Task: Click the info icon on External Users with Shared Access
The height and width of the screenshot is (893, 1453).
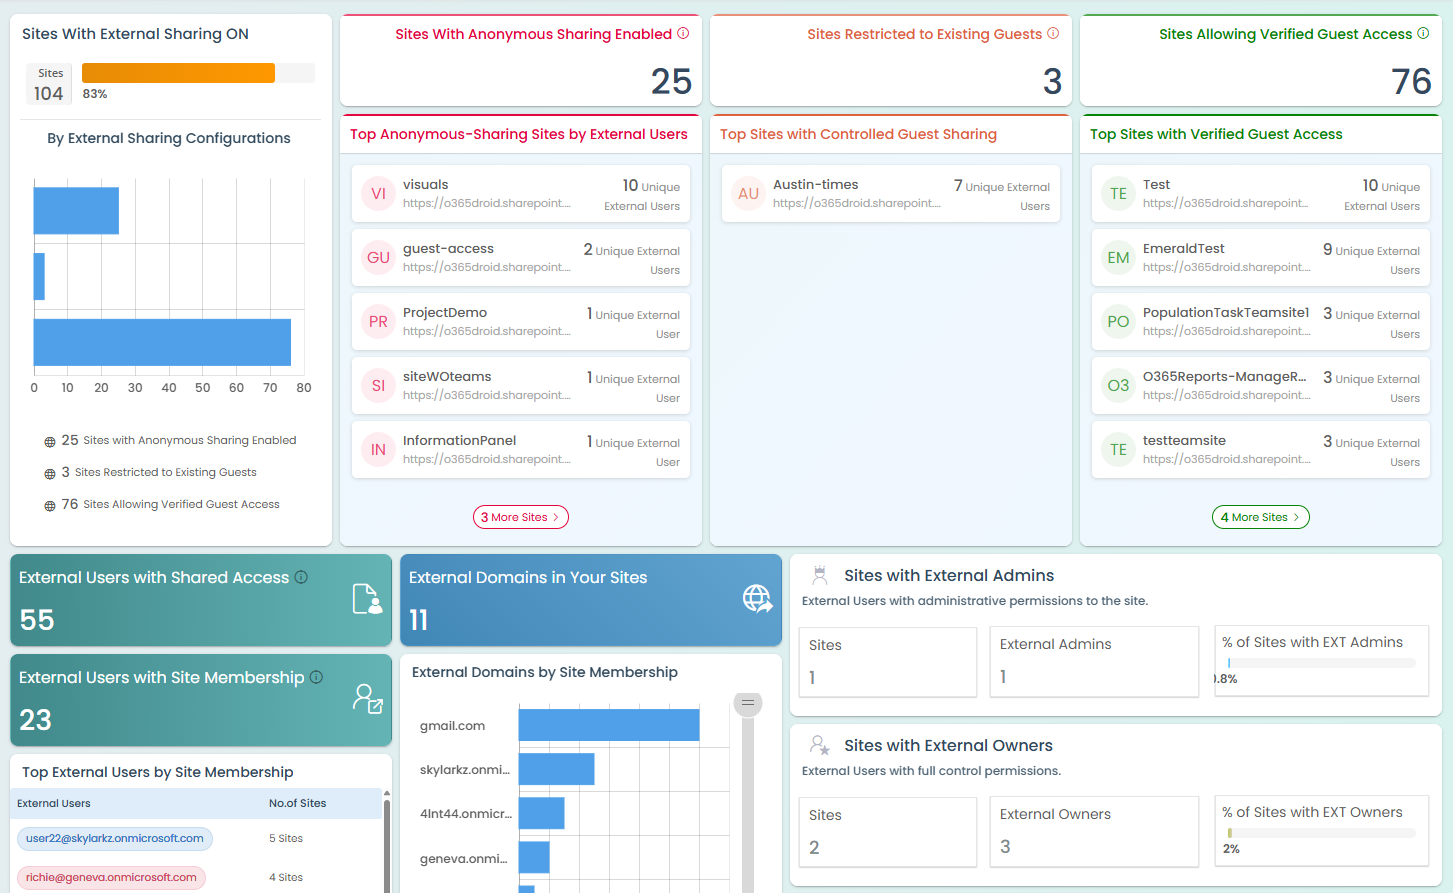Action: [301, 577]
